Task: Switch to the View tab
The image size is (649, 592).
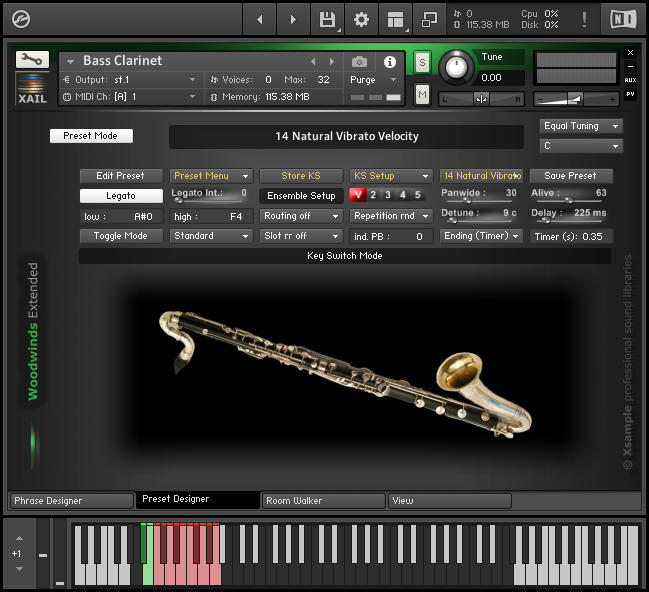Action: click(449, 501)
